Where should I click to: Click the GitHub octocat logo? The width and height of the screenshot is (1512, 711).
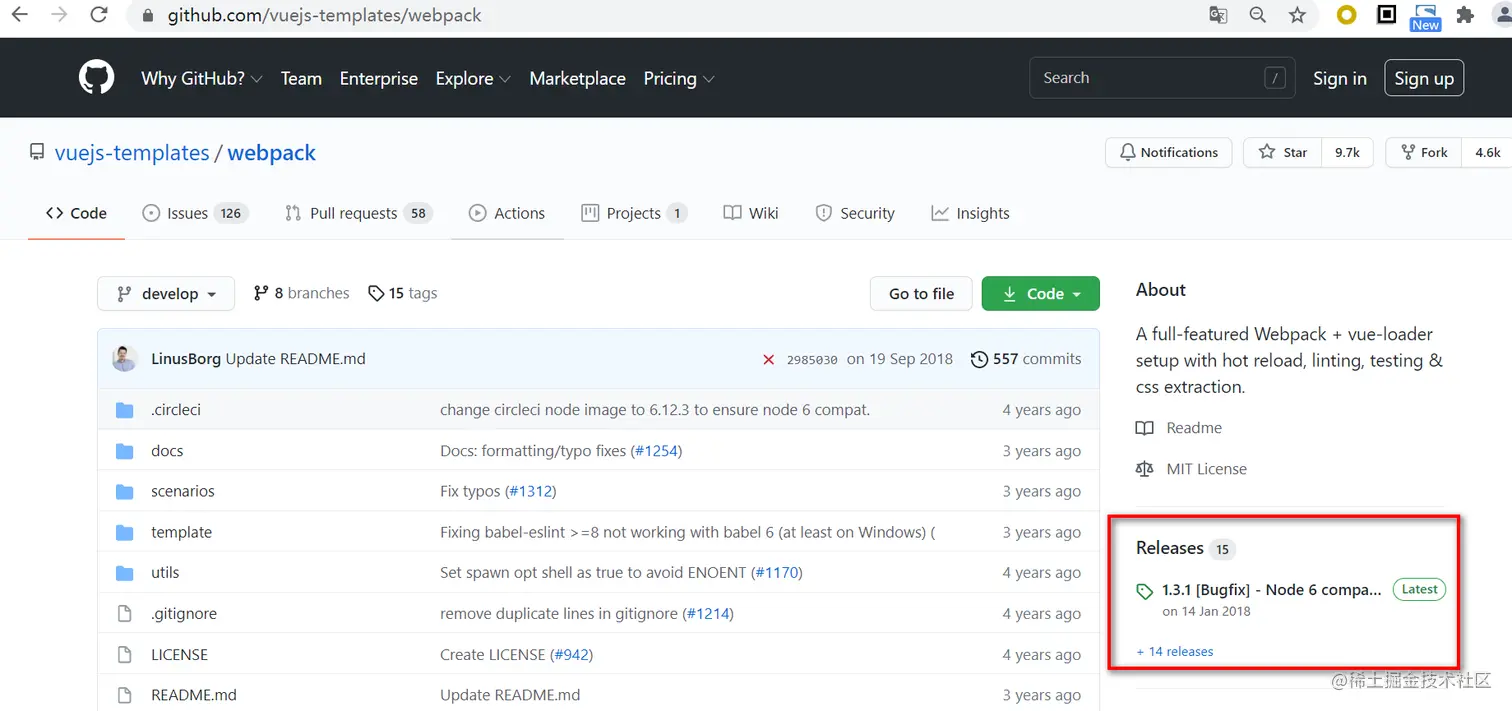pos(97,78)
